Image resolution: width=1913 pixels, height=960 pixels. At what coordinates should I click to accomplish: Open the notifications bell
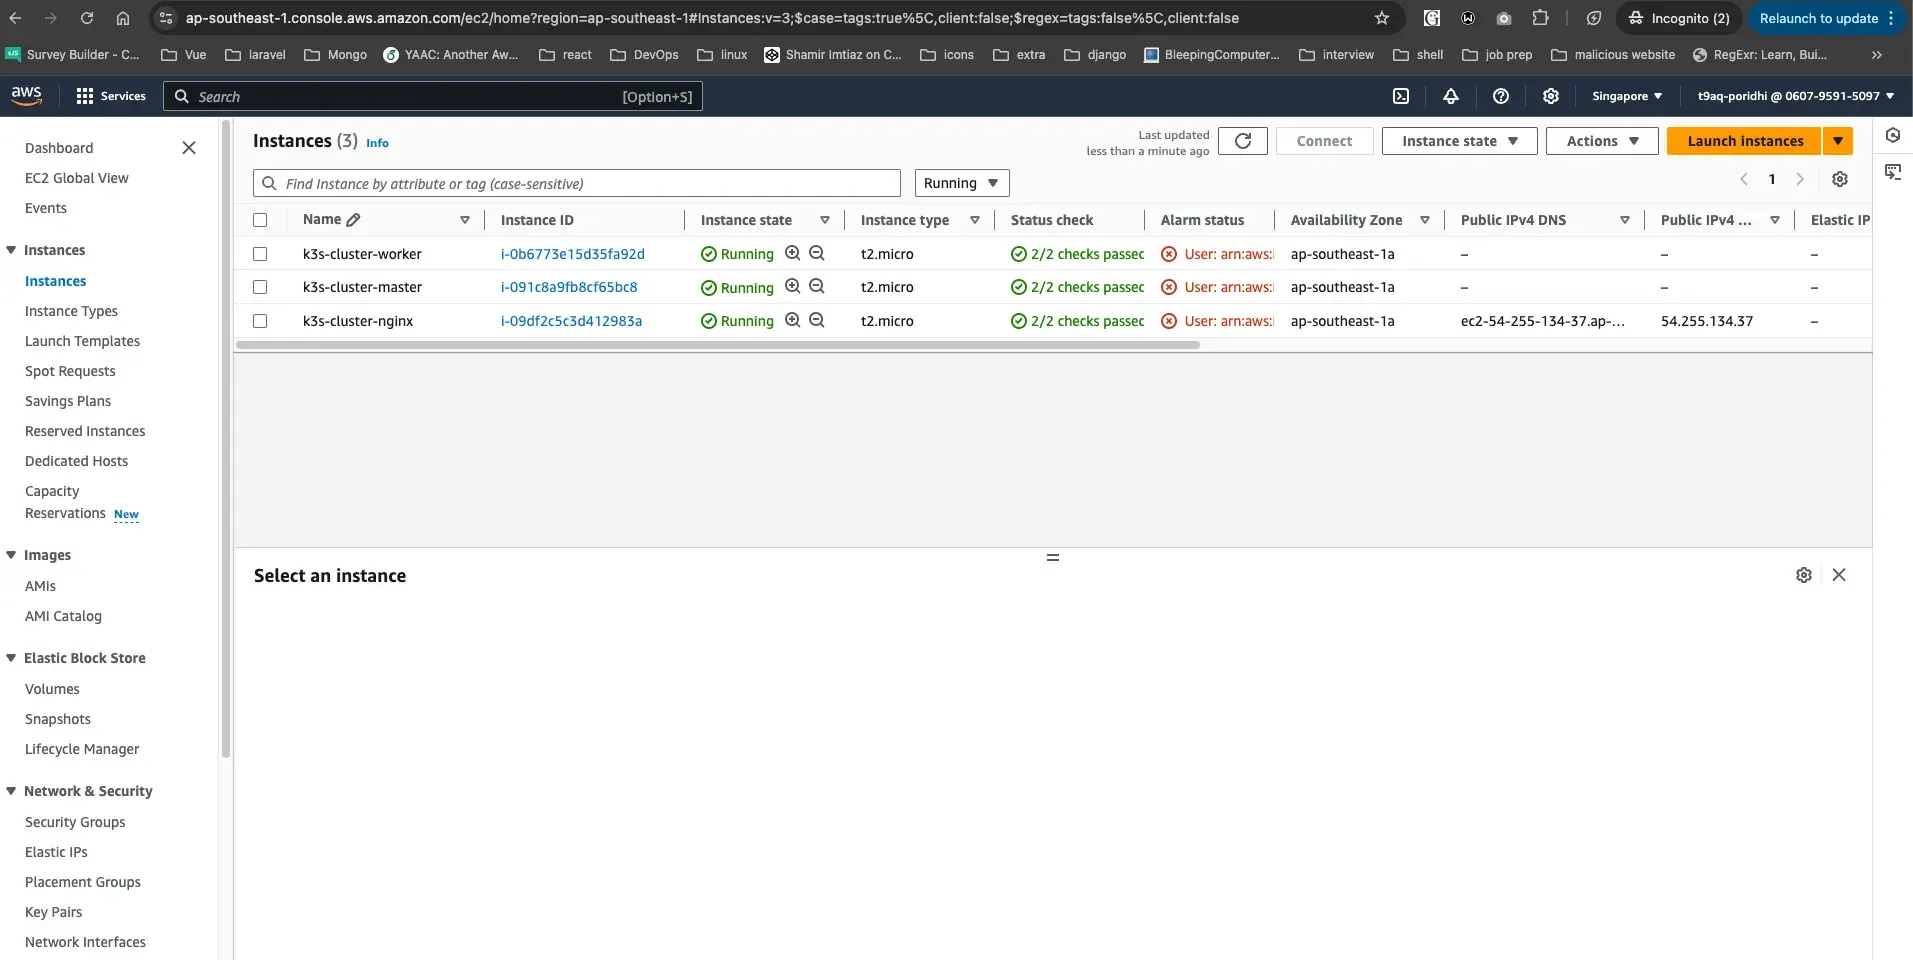click(x=1451, y=96)
